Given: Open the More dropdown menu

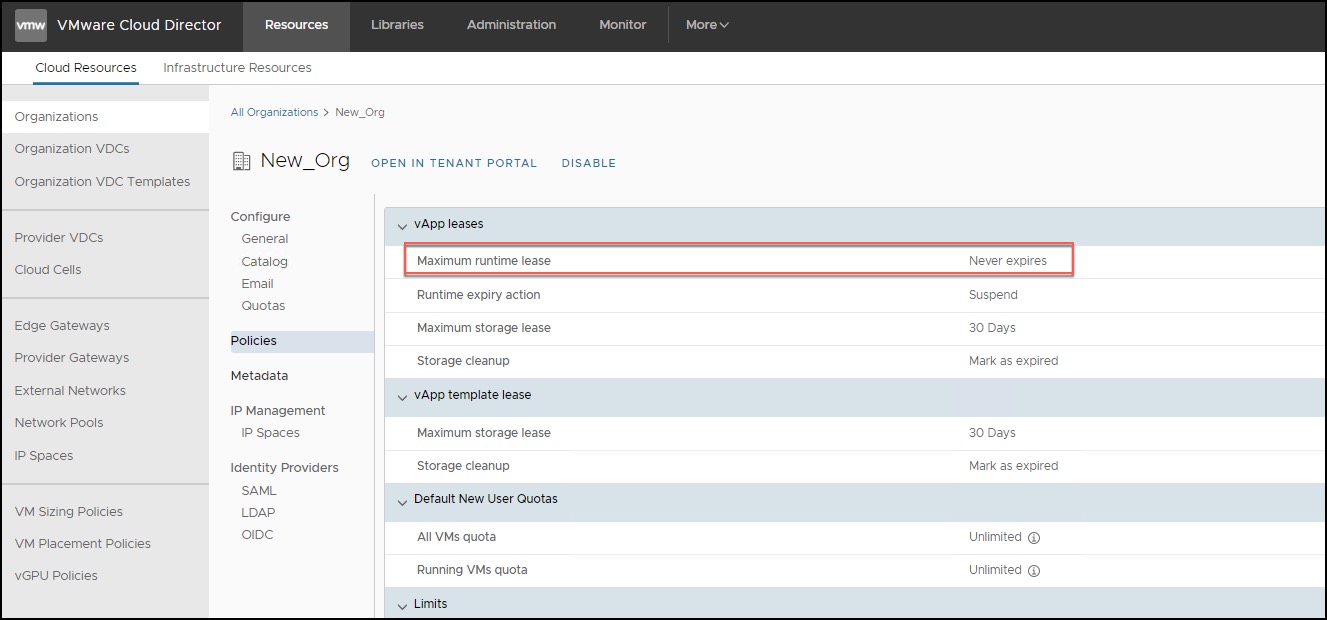Looking at the screenshot, I should click(x=706, y=25).
